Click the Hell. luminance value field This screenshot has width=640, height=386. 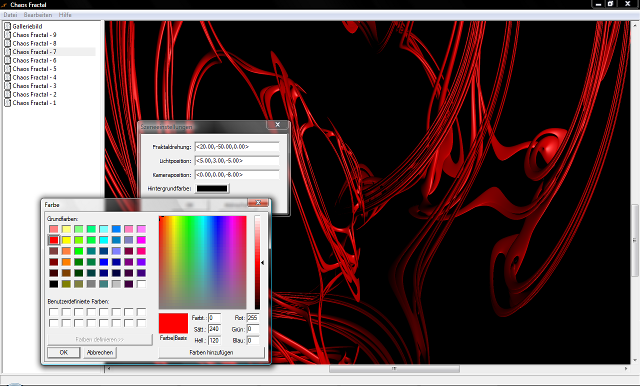pyautogui.click(x=214, y=340)
